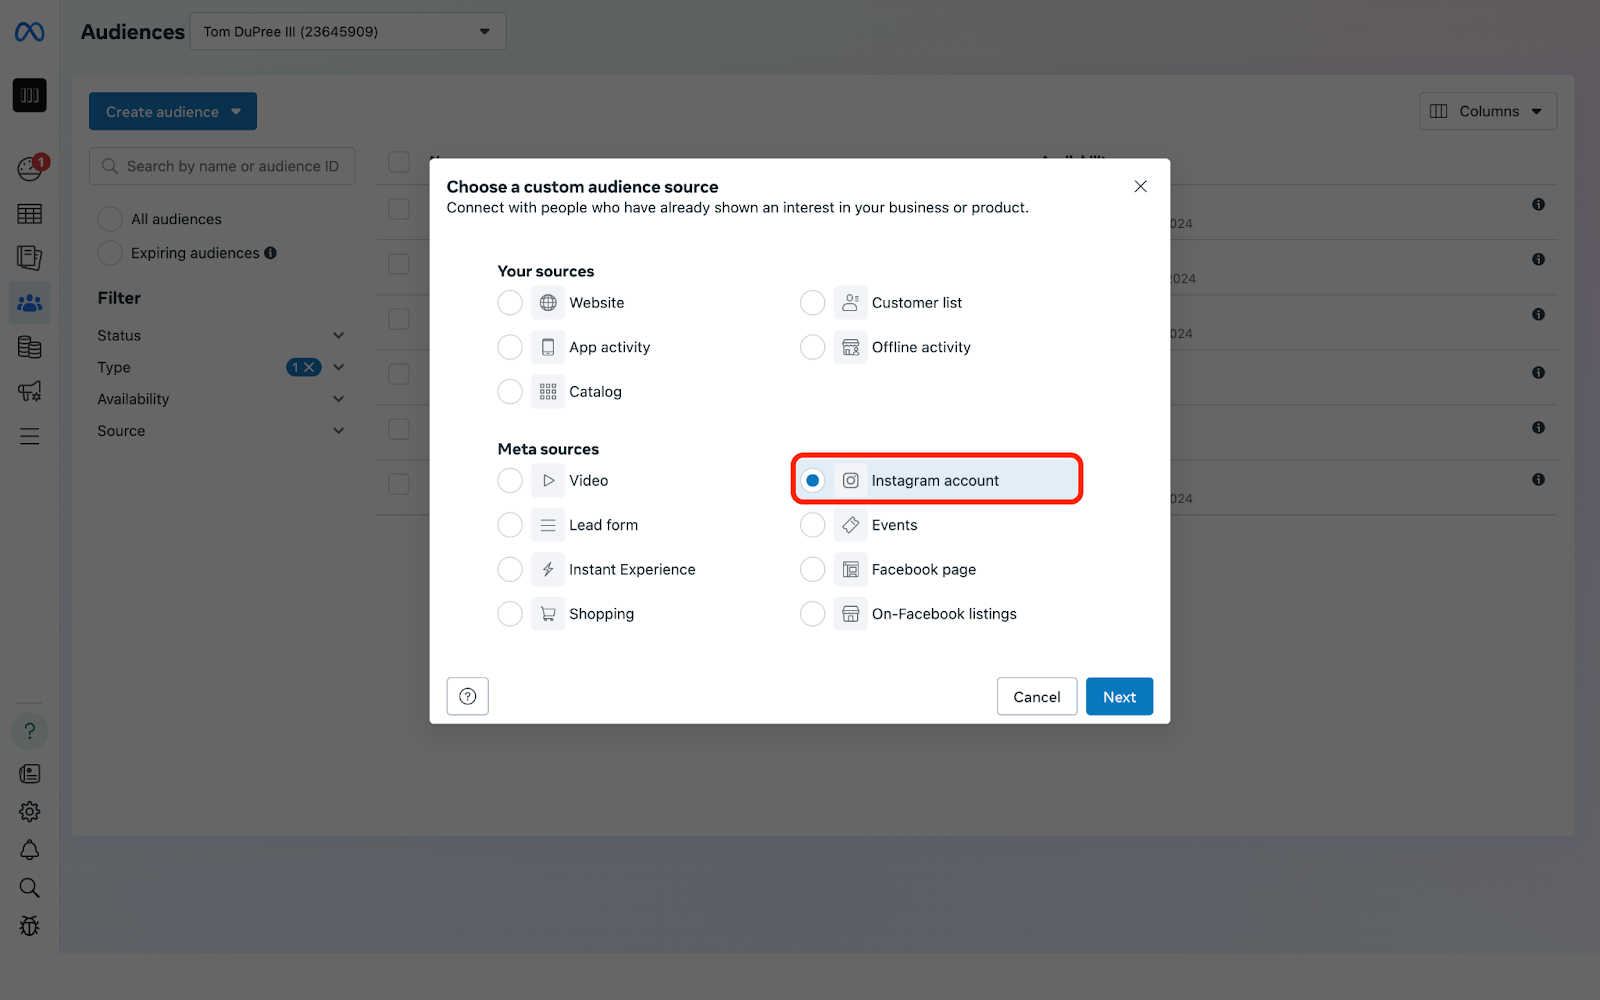This screenshot has height=1000, width=1600.
Task: Click the bug report icon
Action: pyautogui.click(x=29, y=926)
